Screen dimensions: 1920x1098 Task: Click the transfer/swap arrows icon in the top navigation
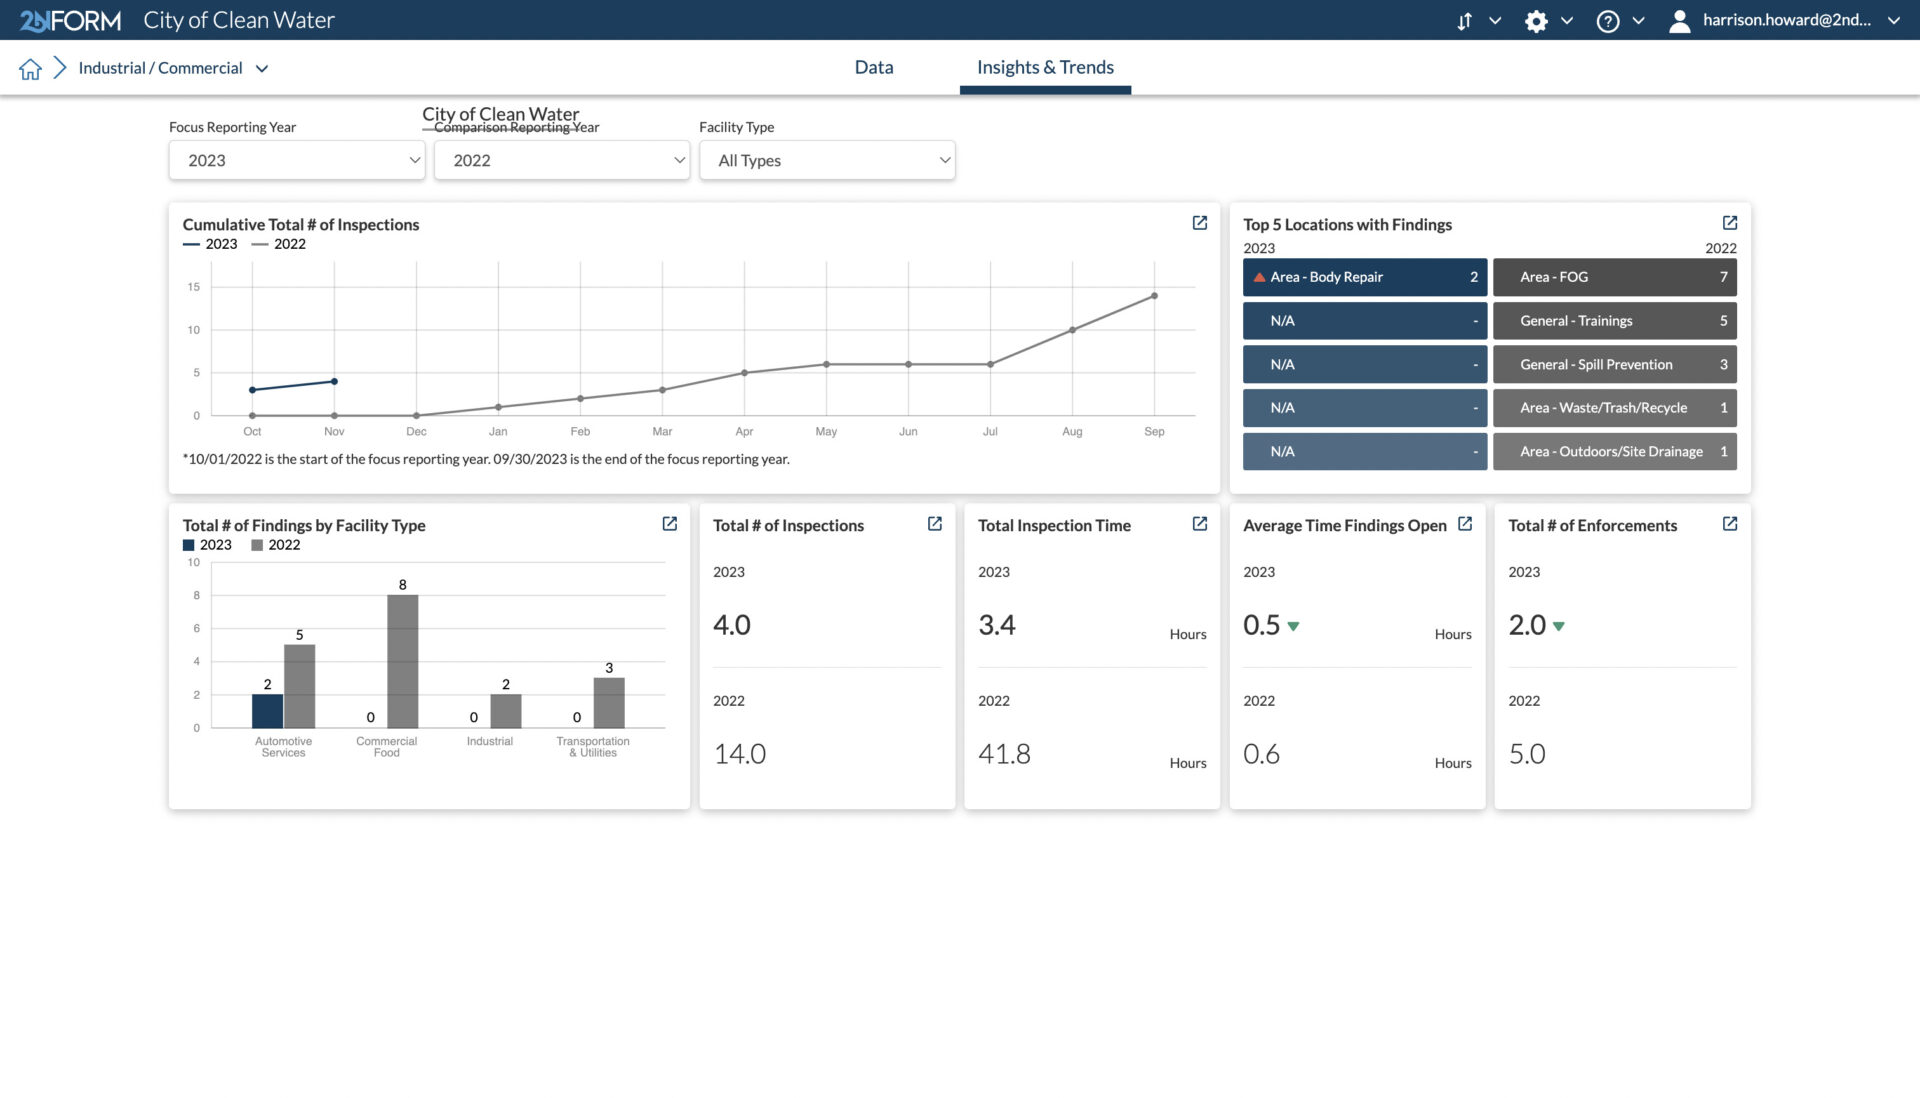1465,20
